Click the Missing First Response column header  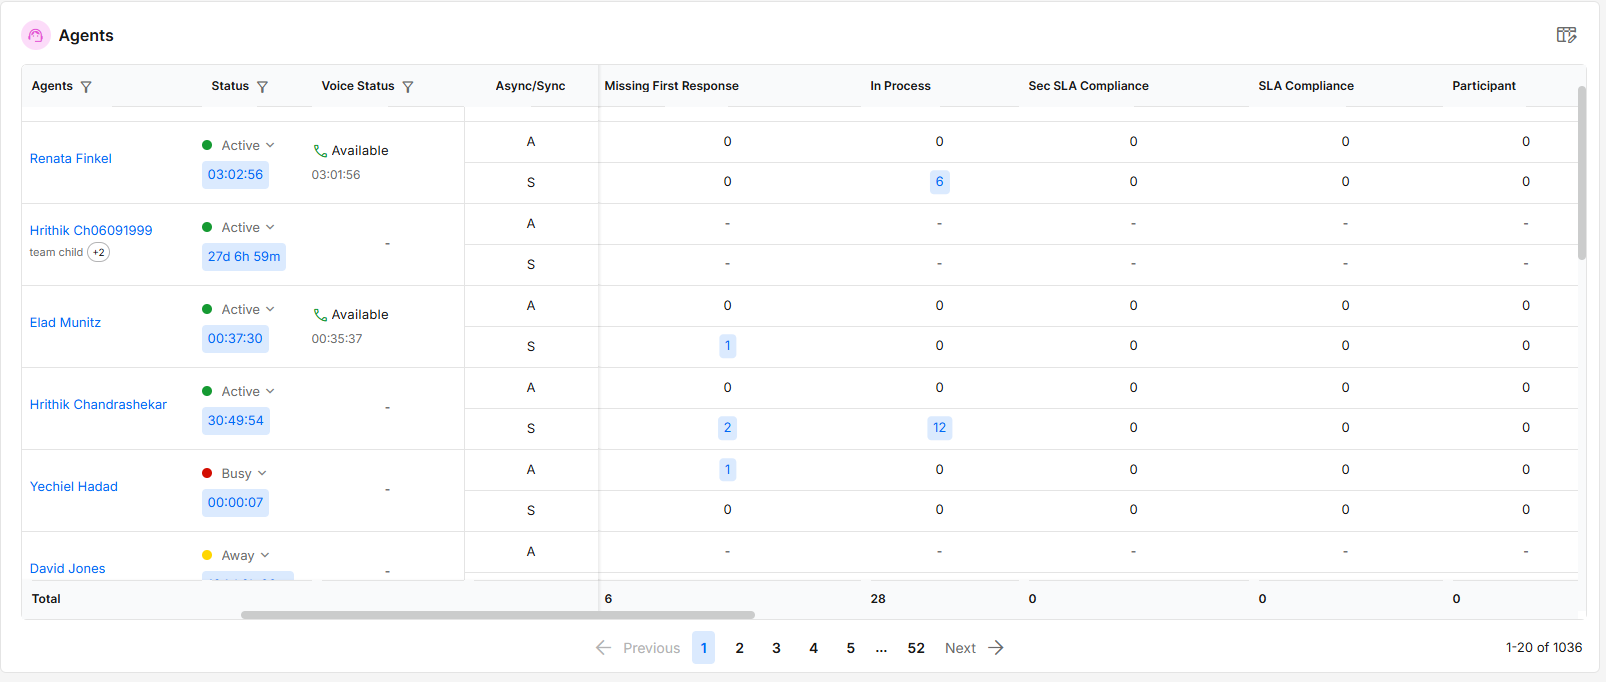[671, 86]
